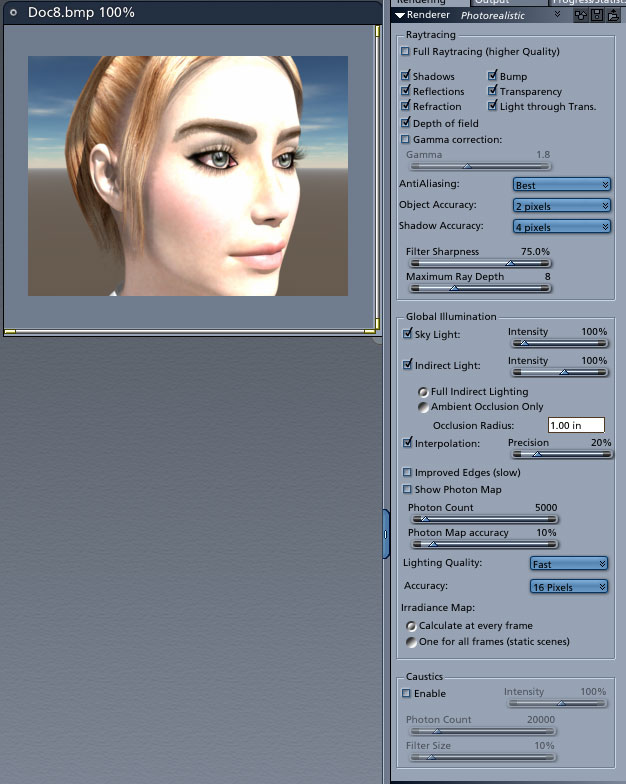Screen dimensions: 626x784
Task: Click the Sky Light Intensity slider handle
Action: [524, 343]
